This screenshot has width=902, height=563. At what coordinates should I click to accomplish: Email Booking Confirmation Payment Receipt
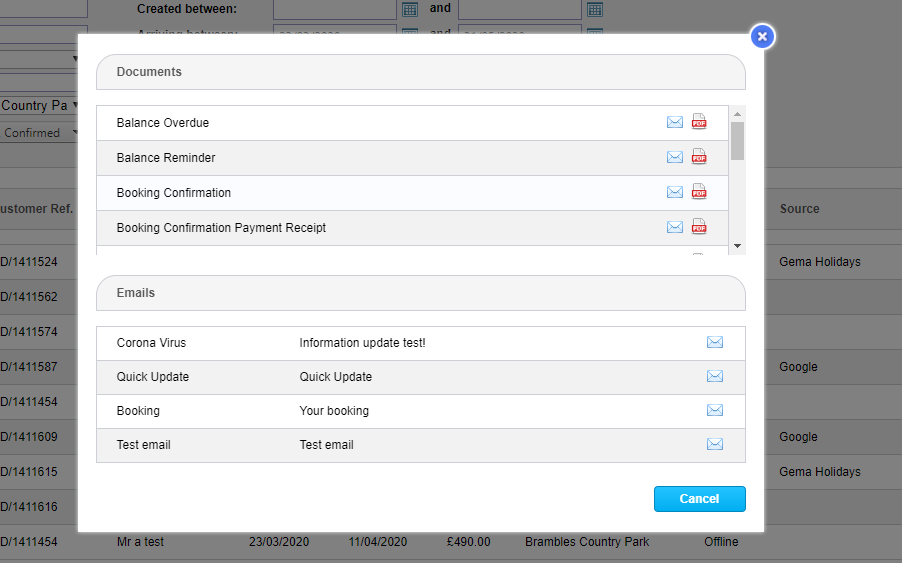675,228
